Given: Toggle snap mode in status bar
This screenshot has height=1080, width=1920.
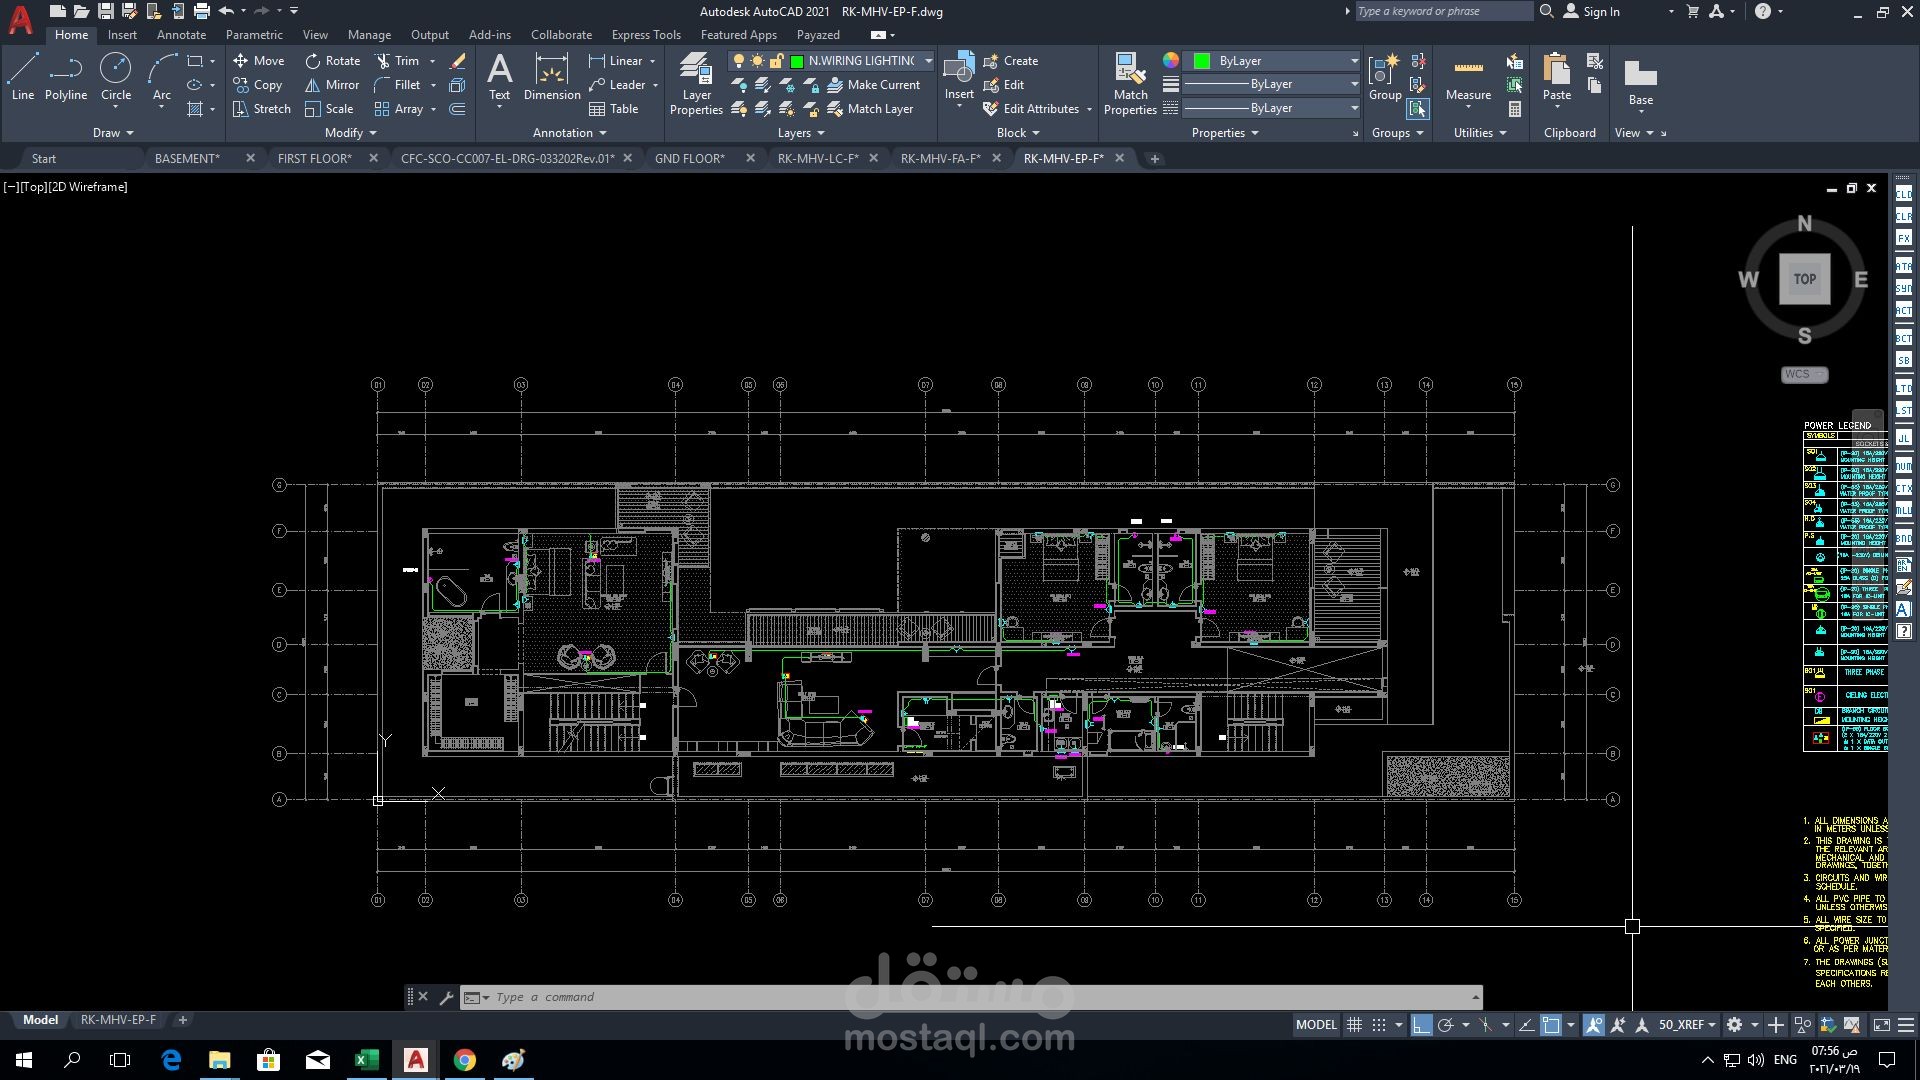Looking at the screenshot, I should (x=1379, y=1025).
